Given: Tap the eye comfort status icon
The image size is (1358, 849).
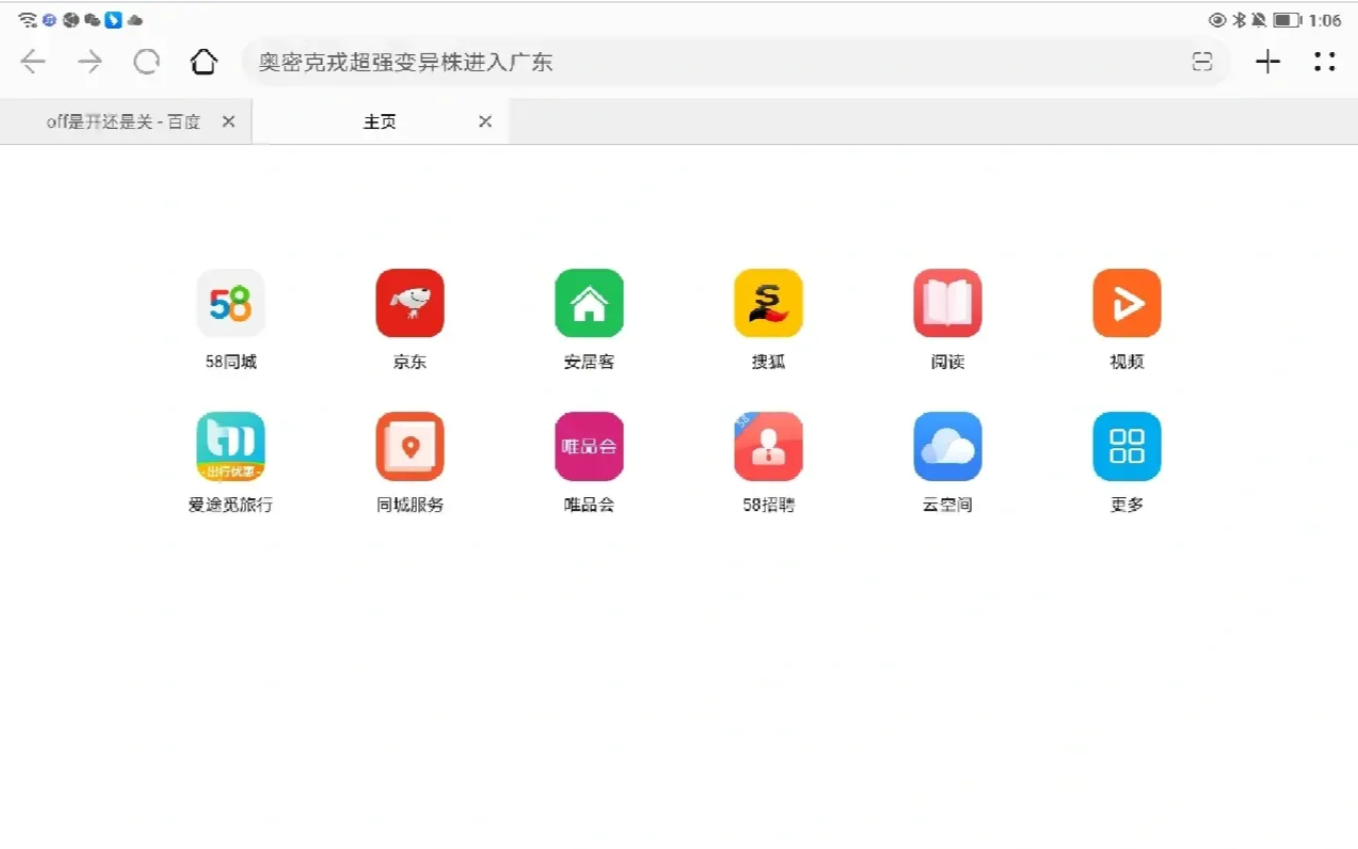Looking at the screenshot, I should [1218, 20].
